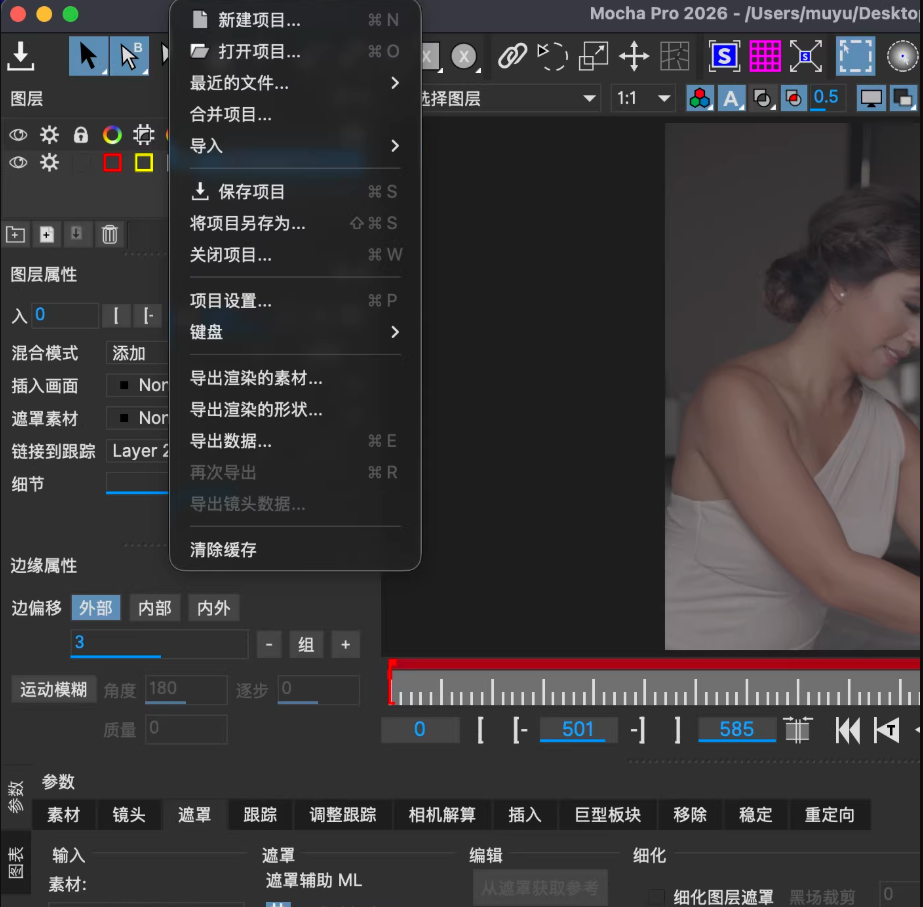Click the edge offset value field showing 3
The width and height of the screenshot is (923, 907).
coord(159,643)
